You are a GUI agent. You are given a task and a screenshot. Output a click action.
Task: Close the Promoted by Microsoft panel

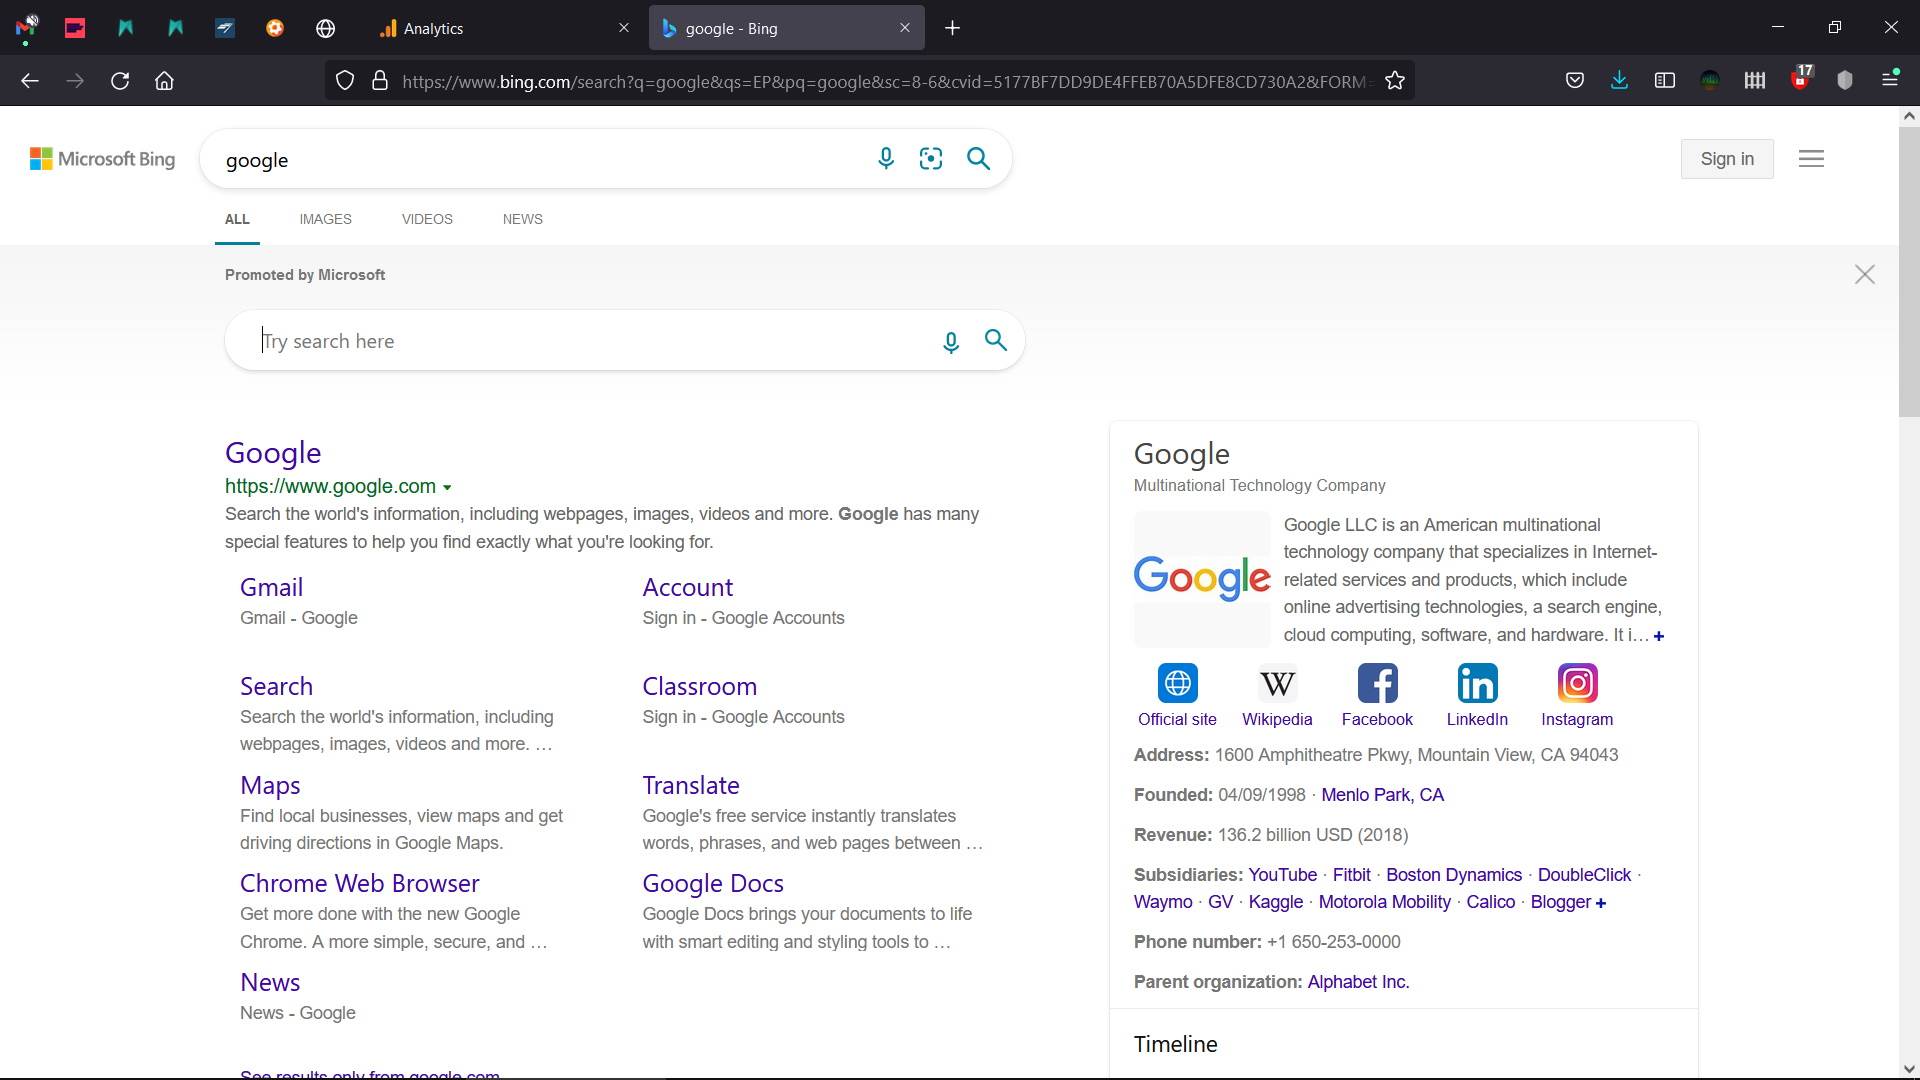click(1865, 274)
